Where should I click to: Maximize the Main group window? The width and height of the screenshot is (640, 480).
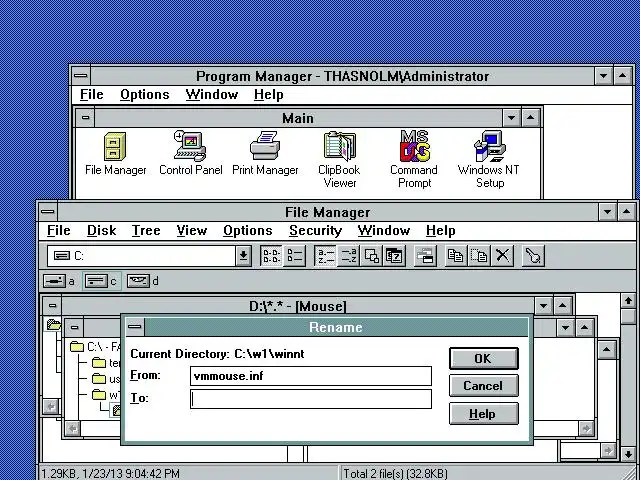[530, 118]
